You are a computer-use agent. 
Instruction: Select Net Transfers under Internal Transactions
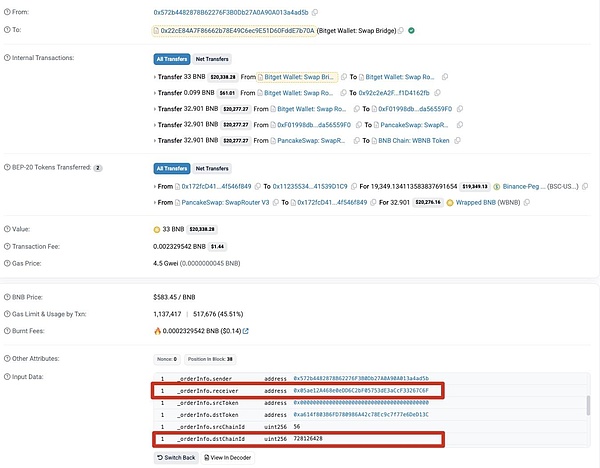[211, 60]
